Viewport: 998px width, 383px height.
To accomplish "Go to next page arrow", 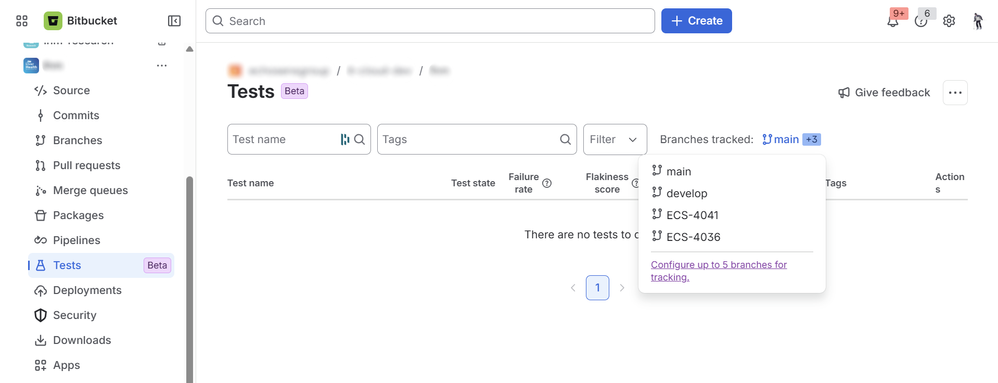I will [x=622, y=288].
